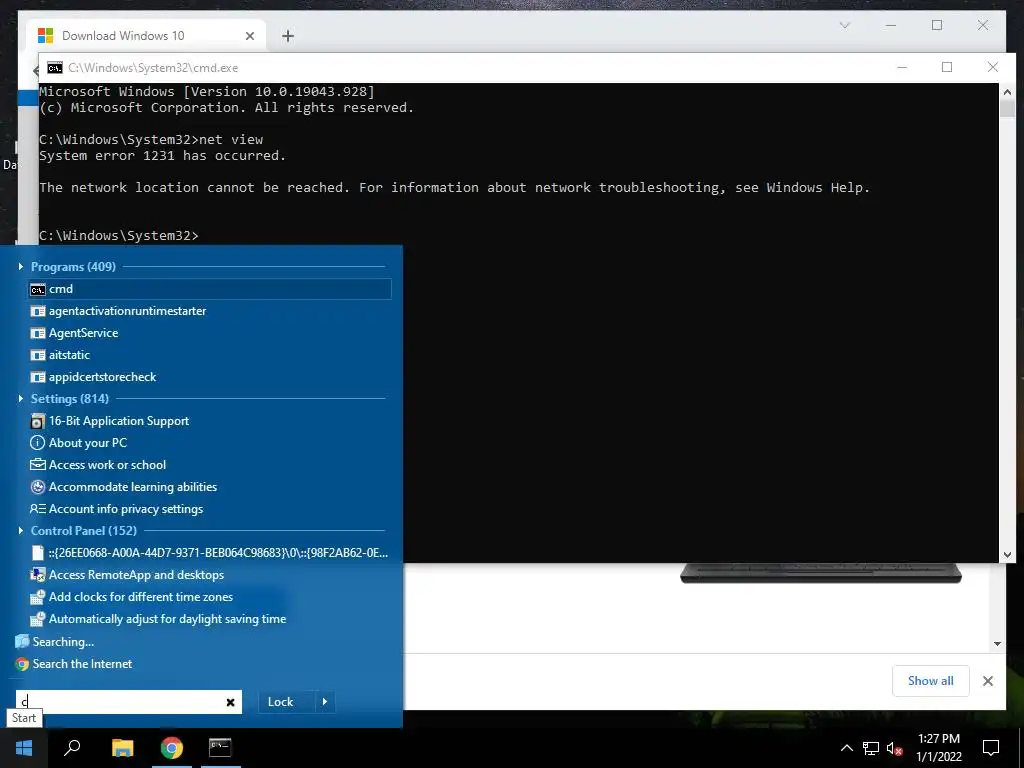Click the cmd window scroll up arrow
This screenshot has height=768, width=1024.
[x=1007, y=92]
